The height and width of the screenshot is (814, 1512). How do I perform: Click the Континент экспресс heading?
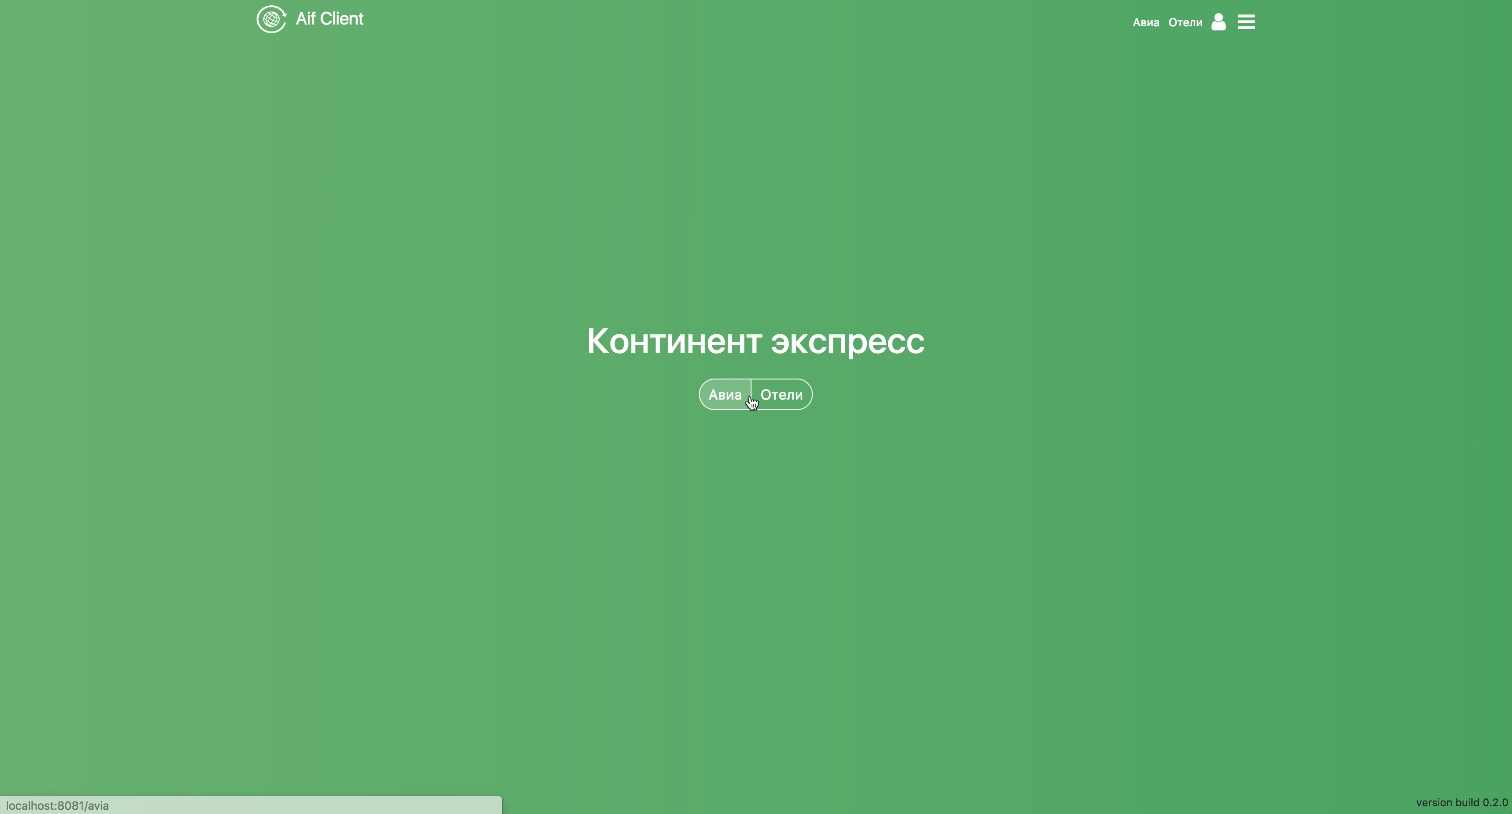(756, 341)
